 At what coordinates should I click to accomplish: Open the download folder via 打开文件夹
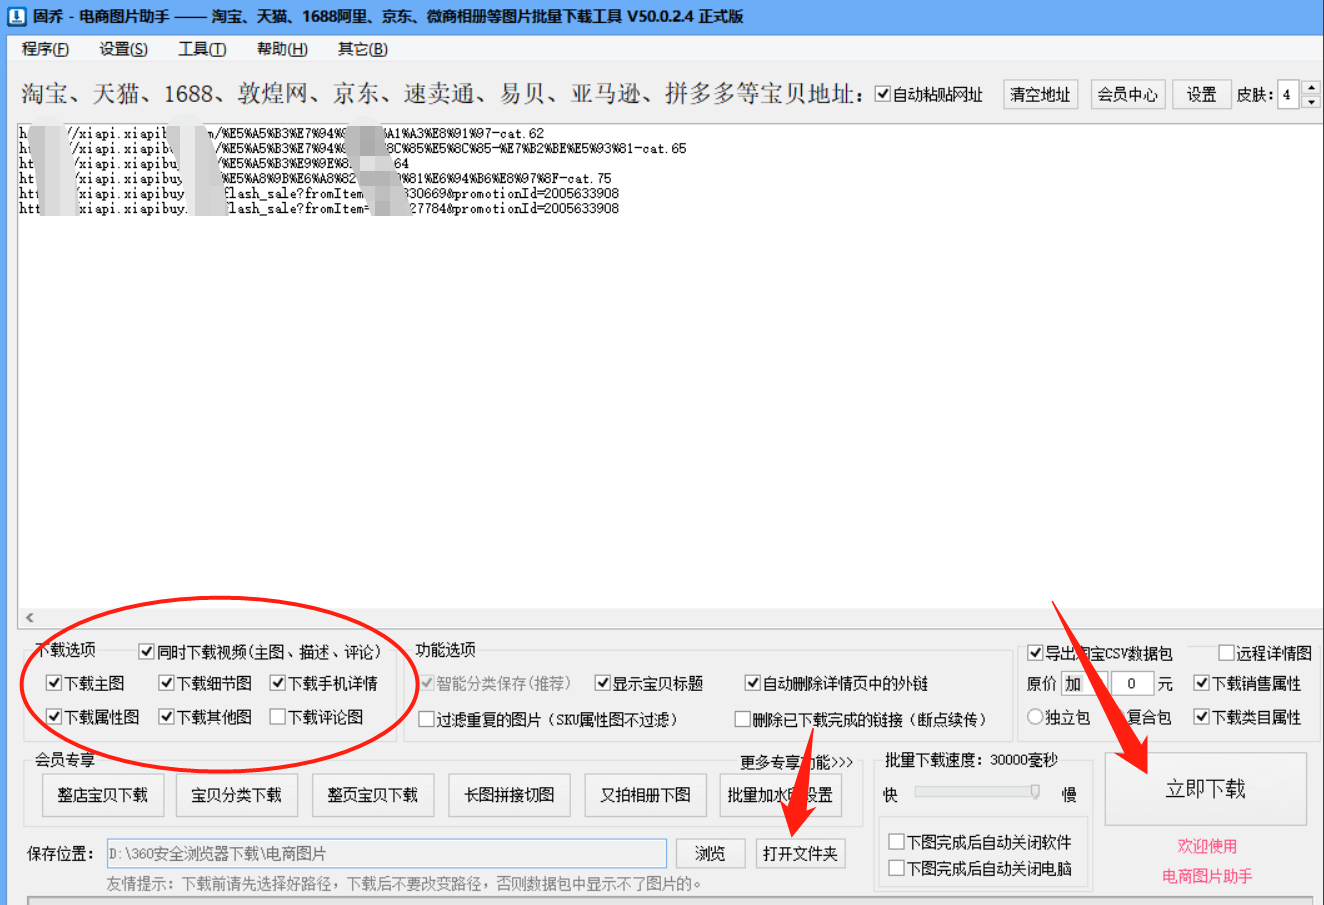pyautogui.click(x=800, y=853)
